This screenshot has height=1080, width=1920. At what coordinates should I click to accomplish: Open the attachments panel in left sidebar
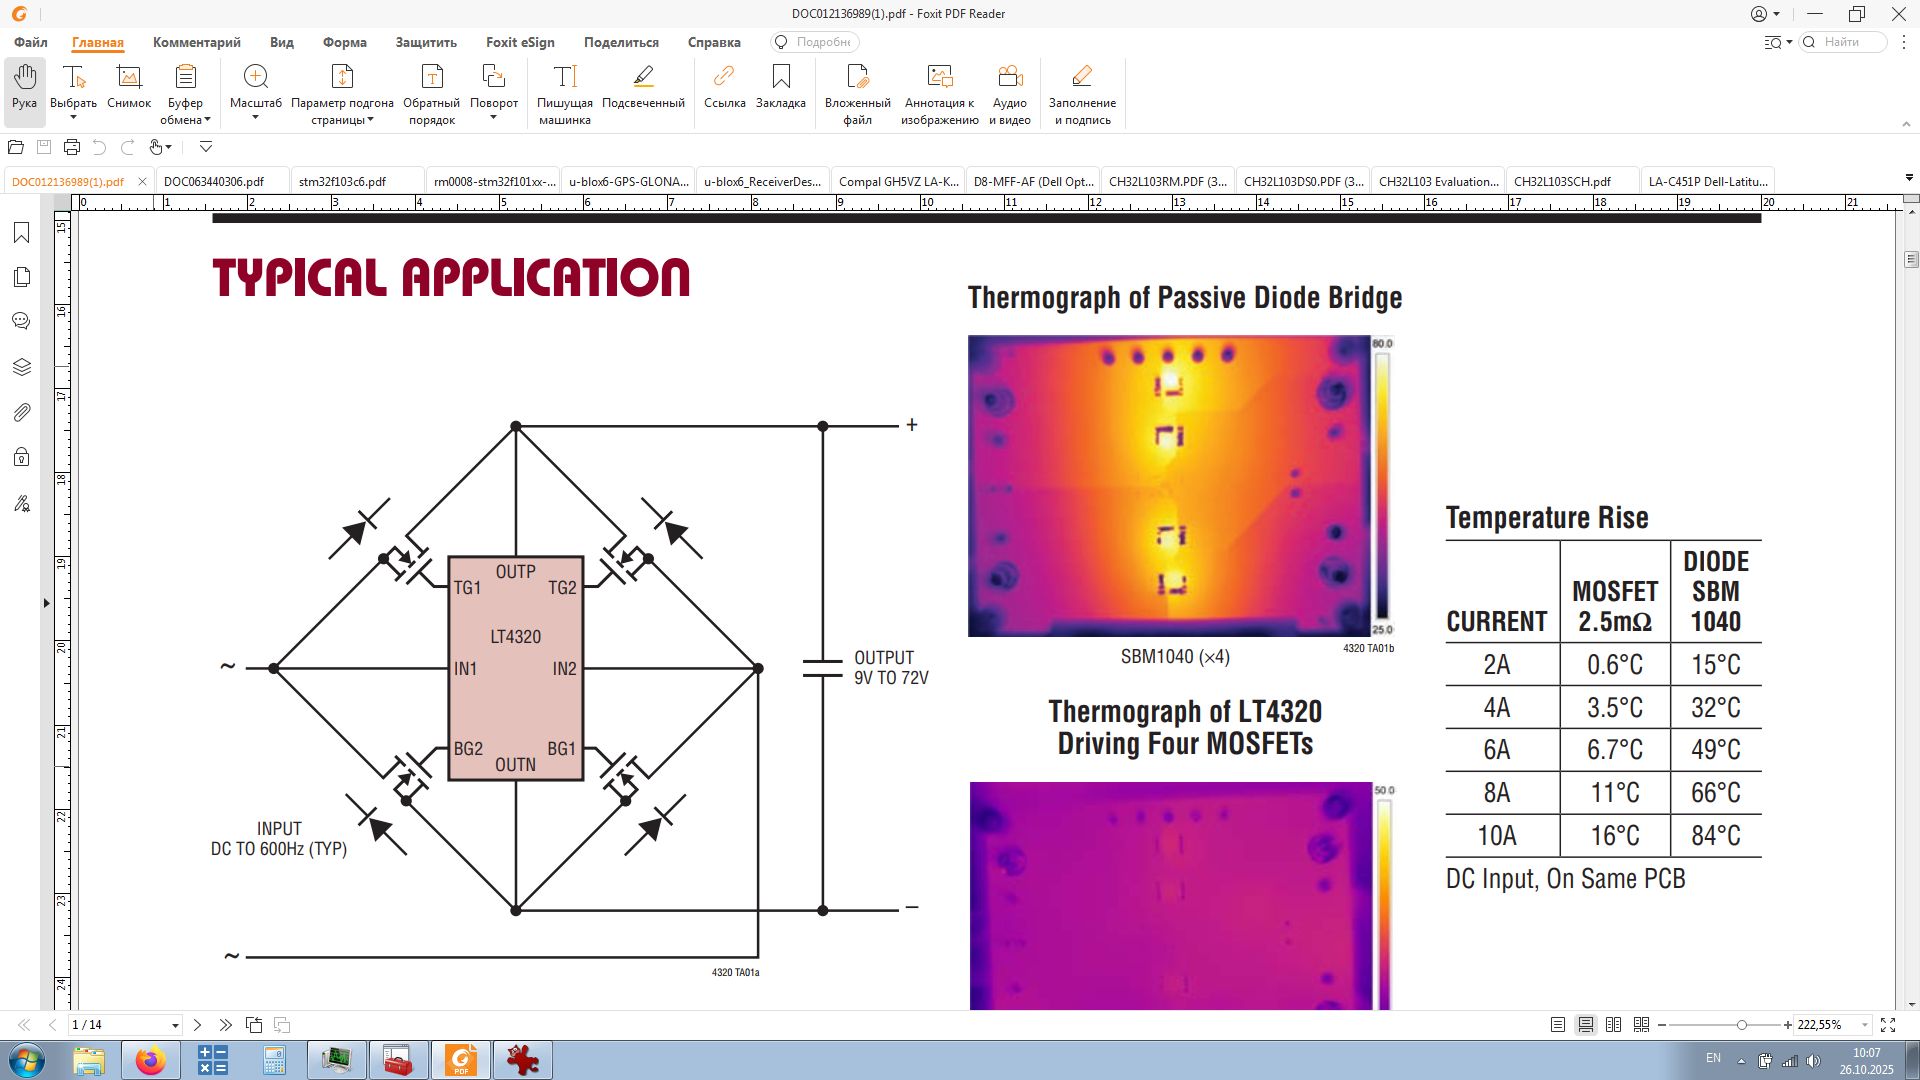pos(22,412)
